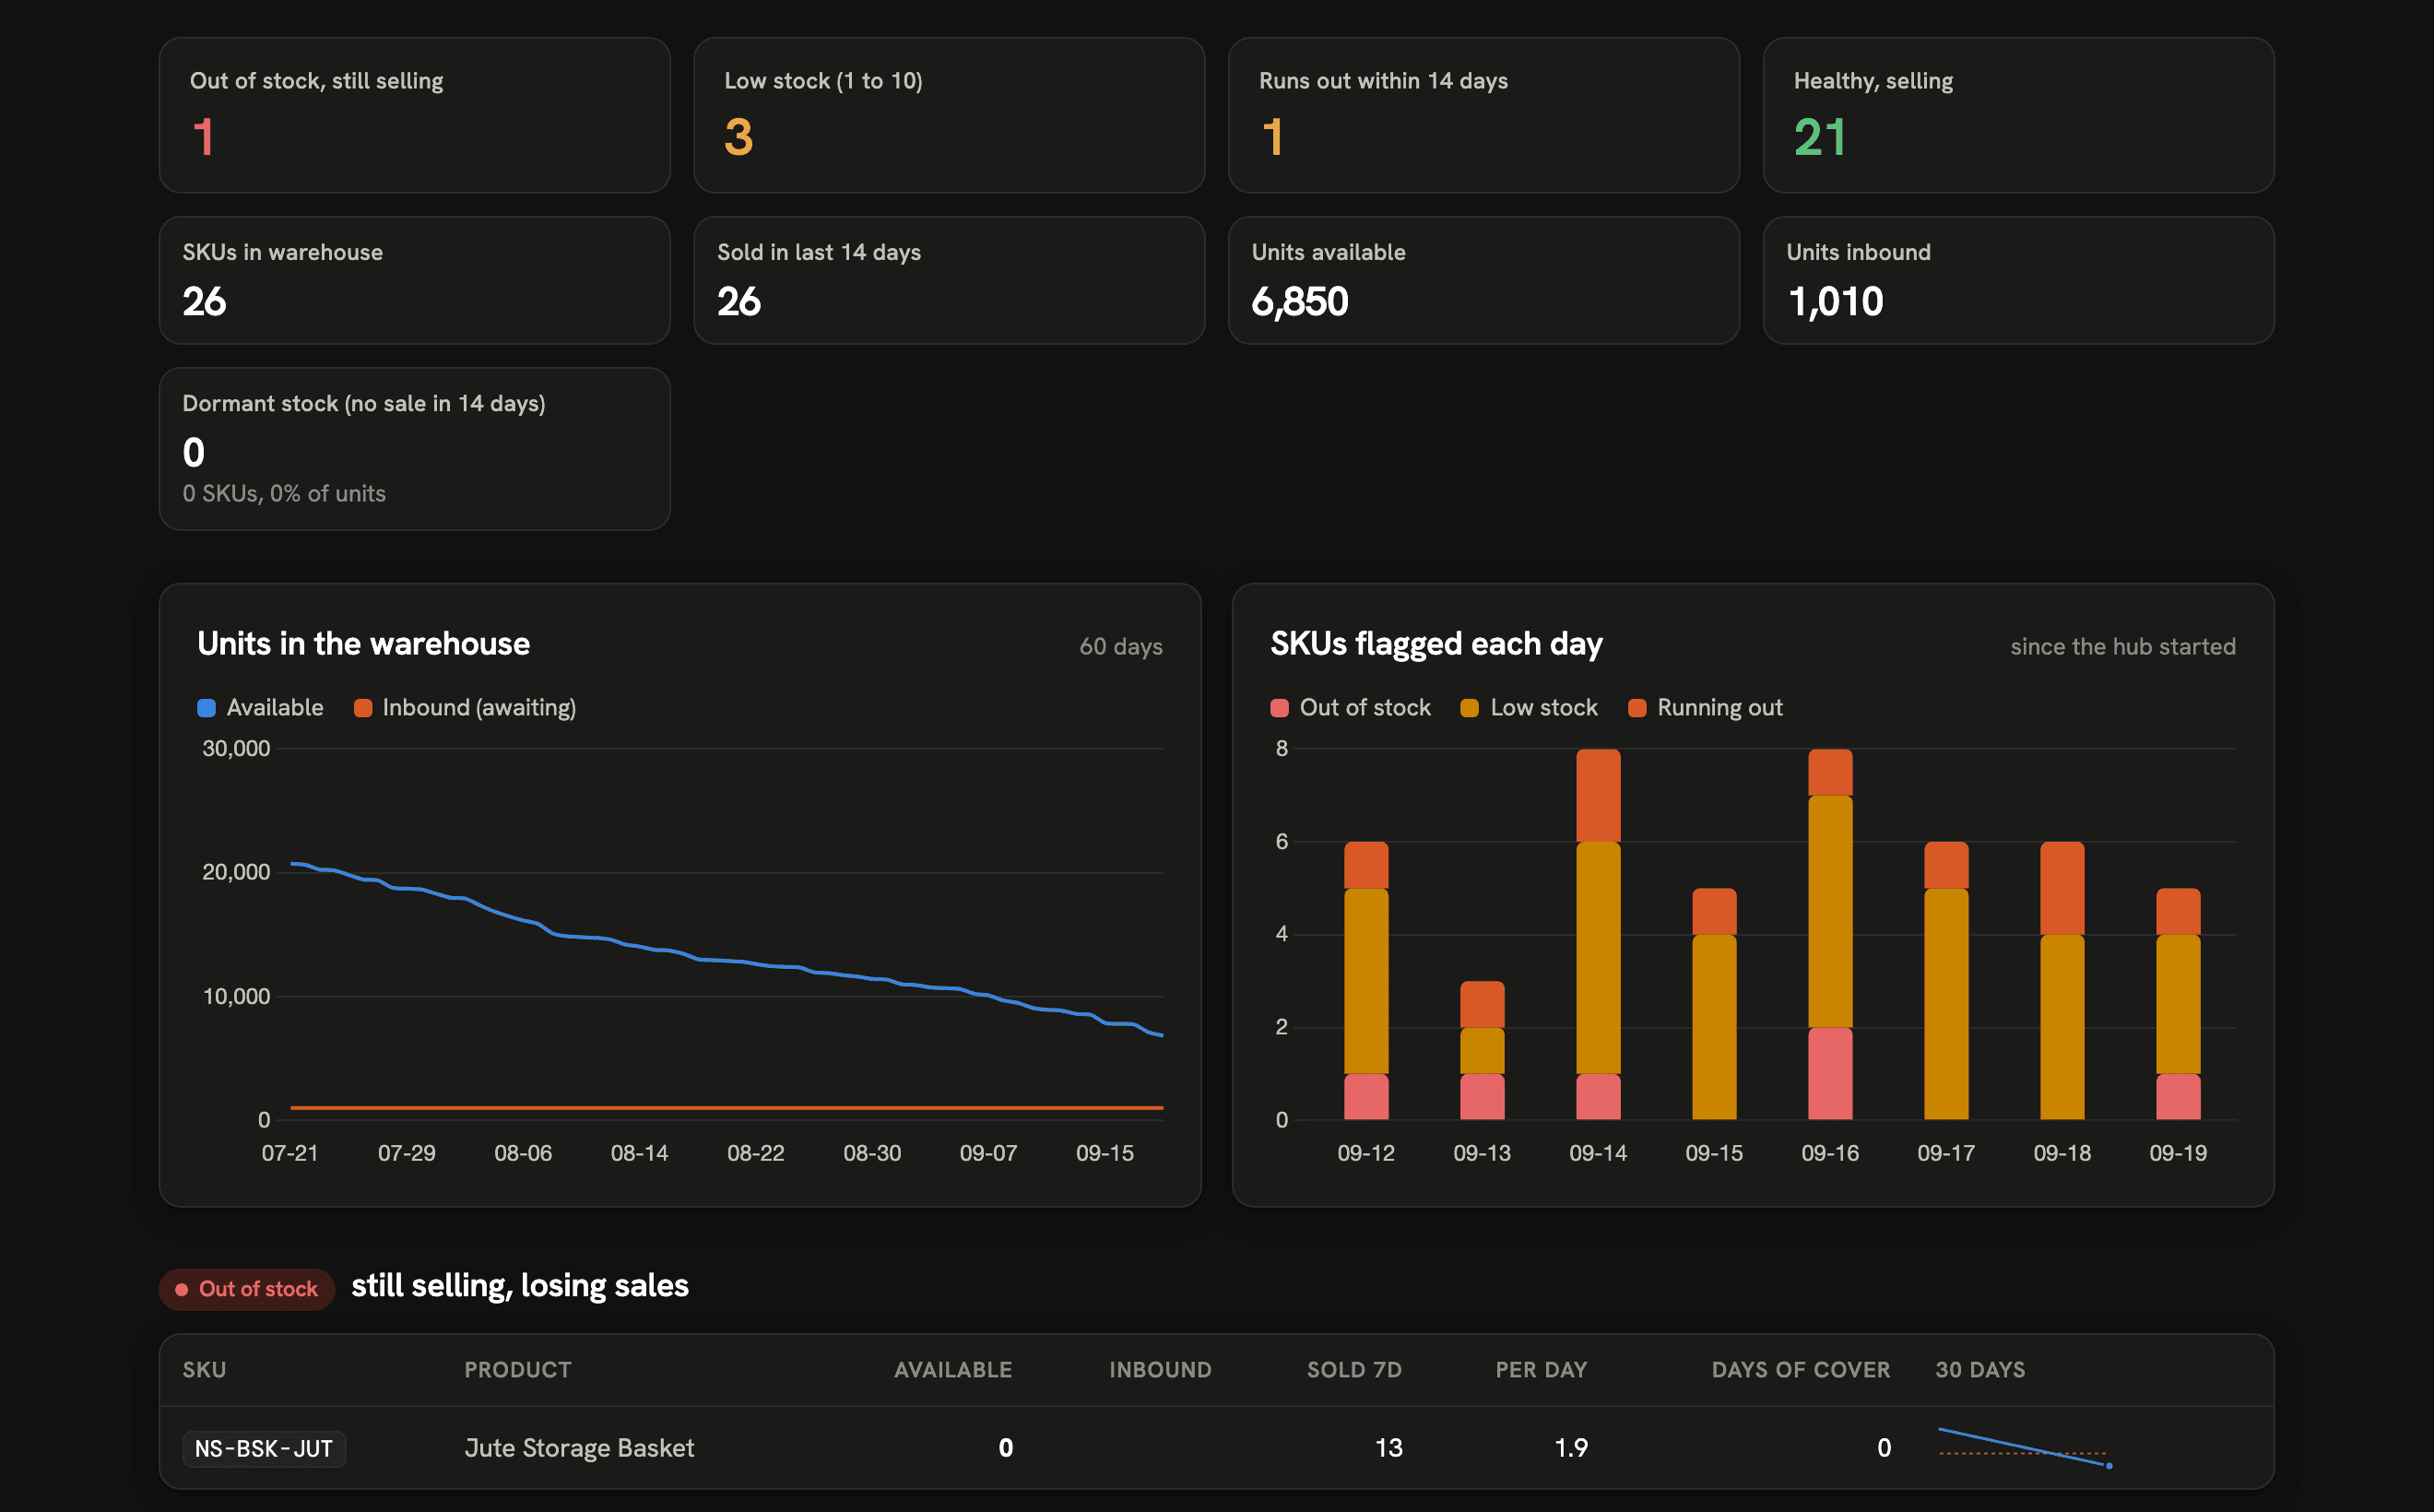2434x1512 pixels.
Task: Select the Out of stock status badge
Action: [247, 1289]
